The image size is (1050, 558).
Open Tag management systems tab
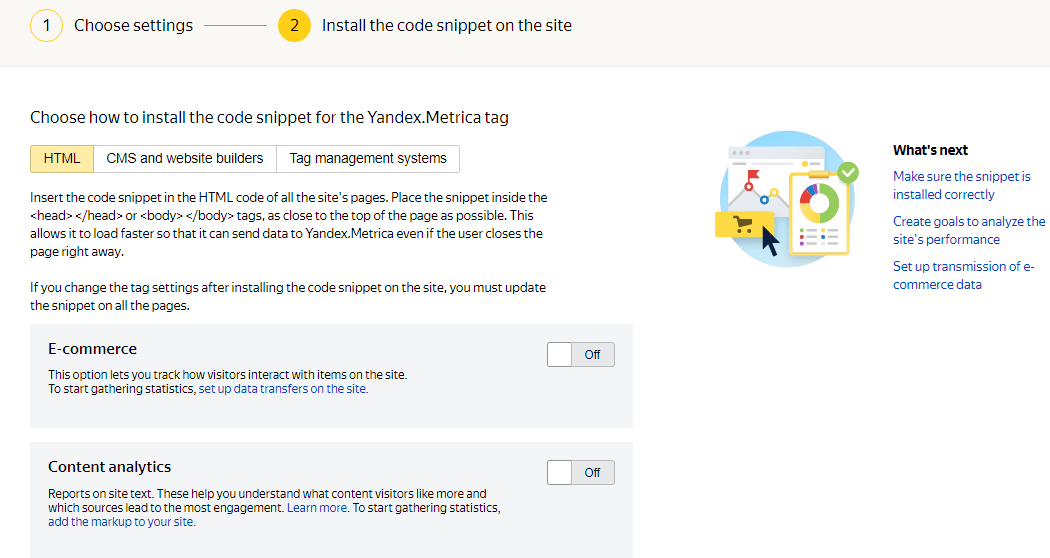368,159
